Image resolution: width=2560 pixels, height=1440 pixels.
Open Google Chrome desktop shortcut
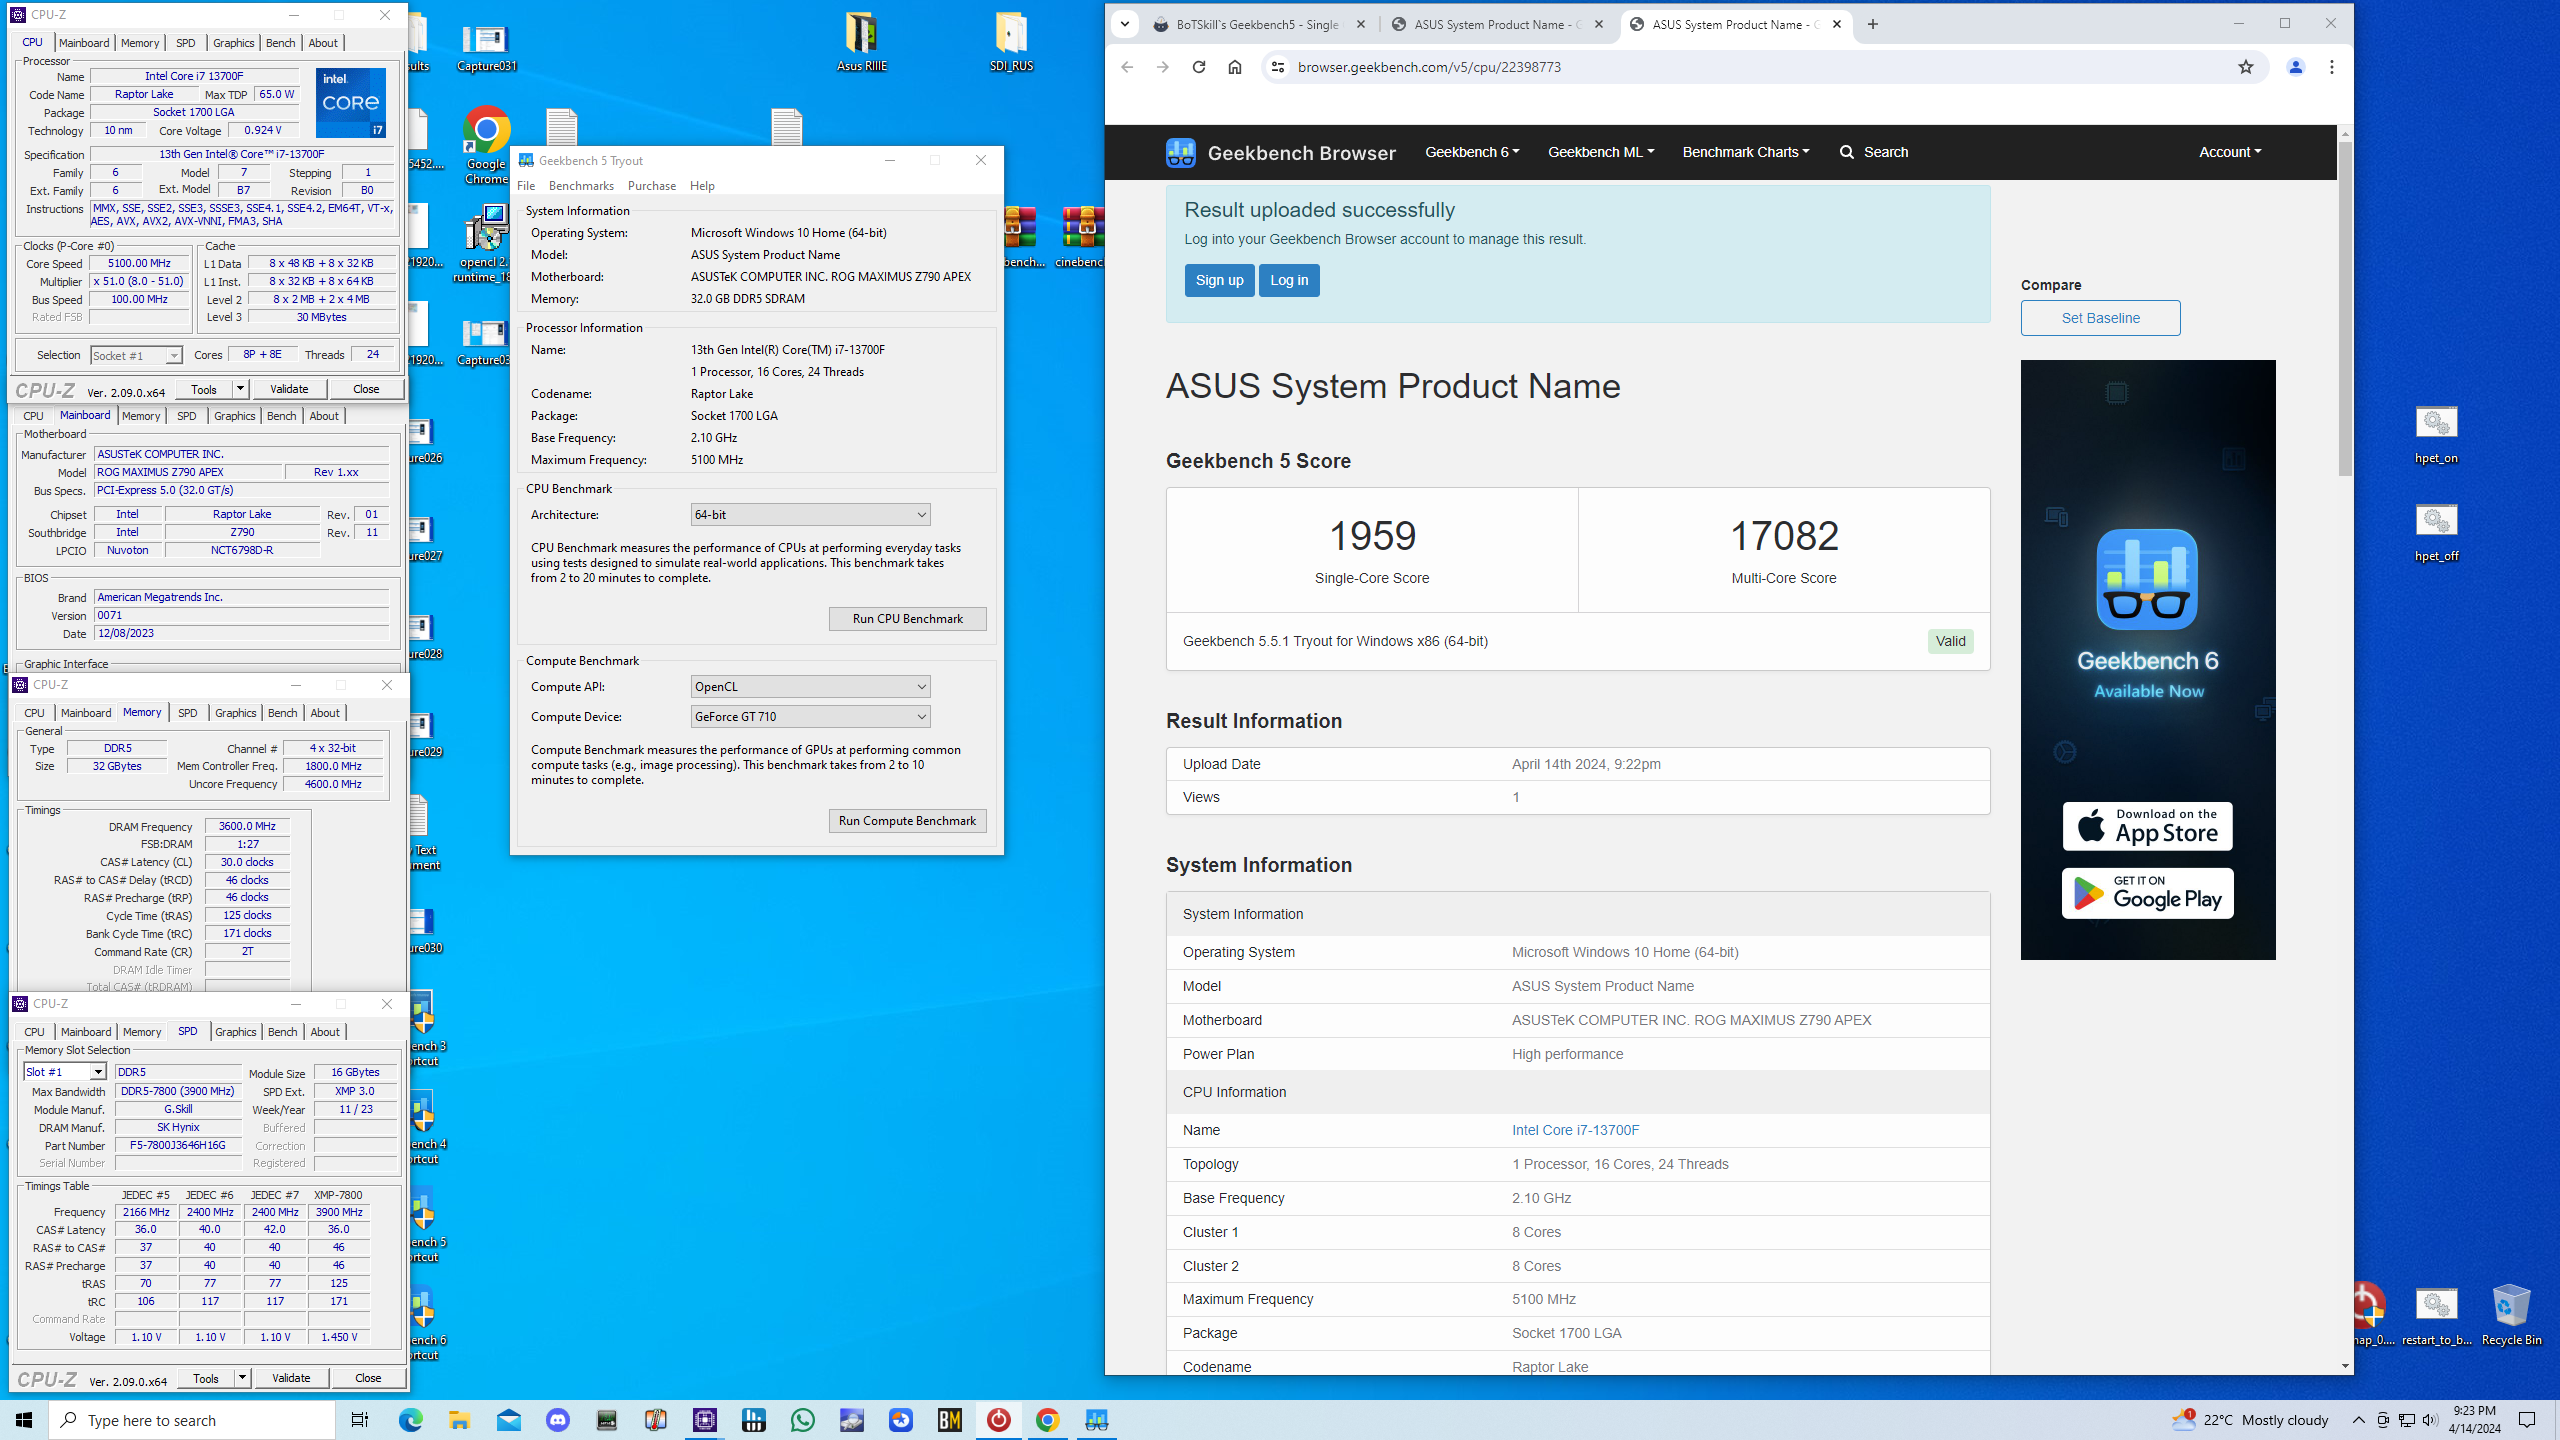click(486, 146)
